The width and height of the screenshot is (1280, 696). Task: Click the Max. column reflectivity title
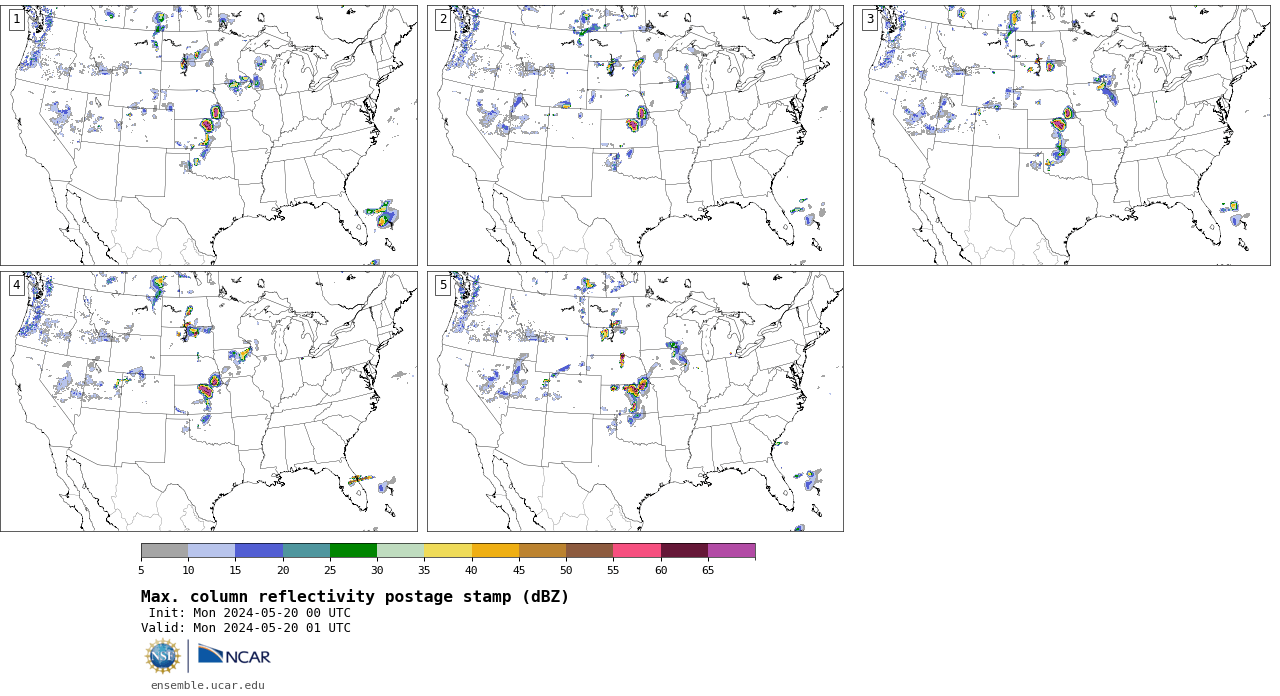point(355,597)
